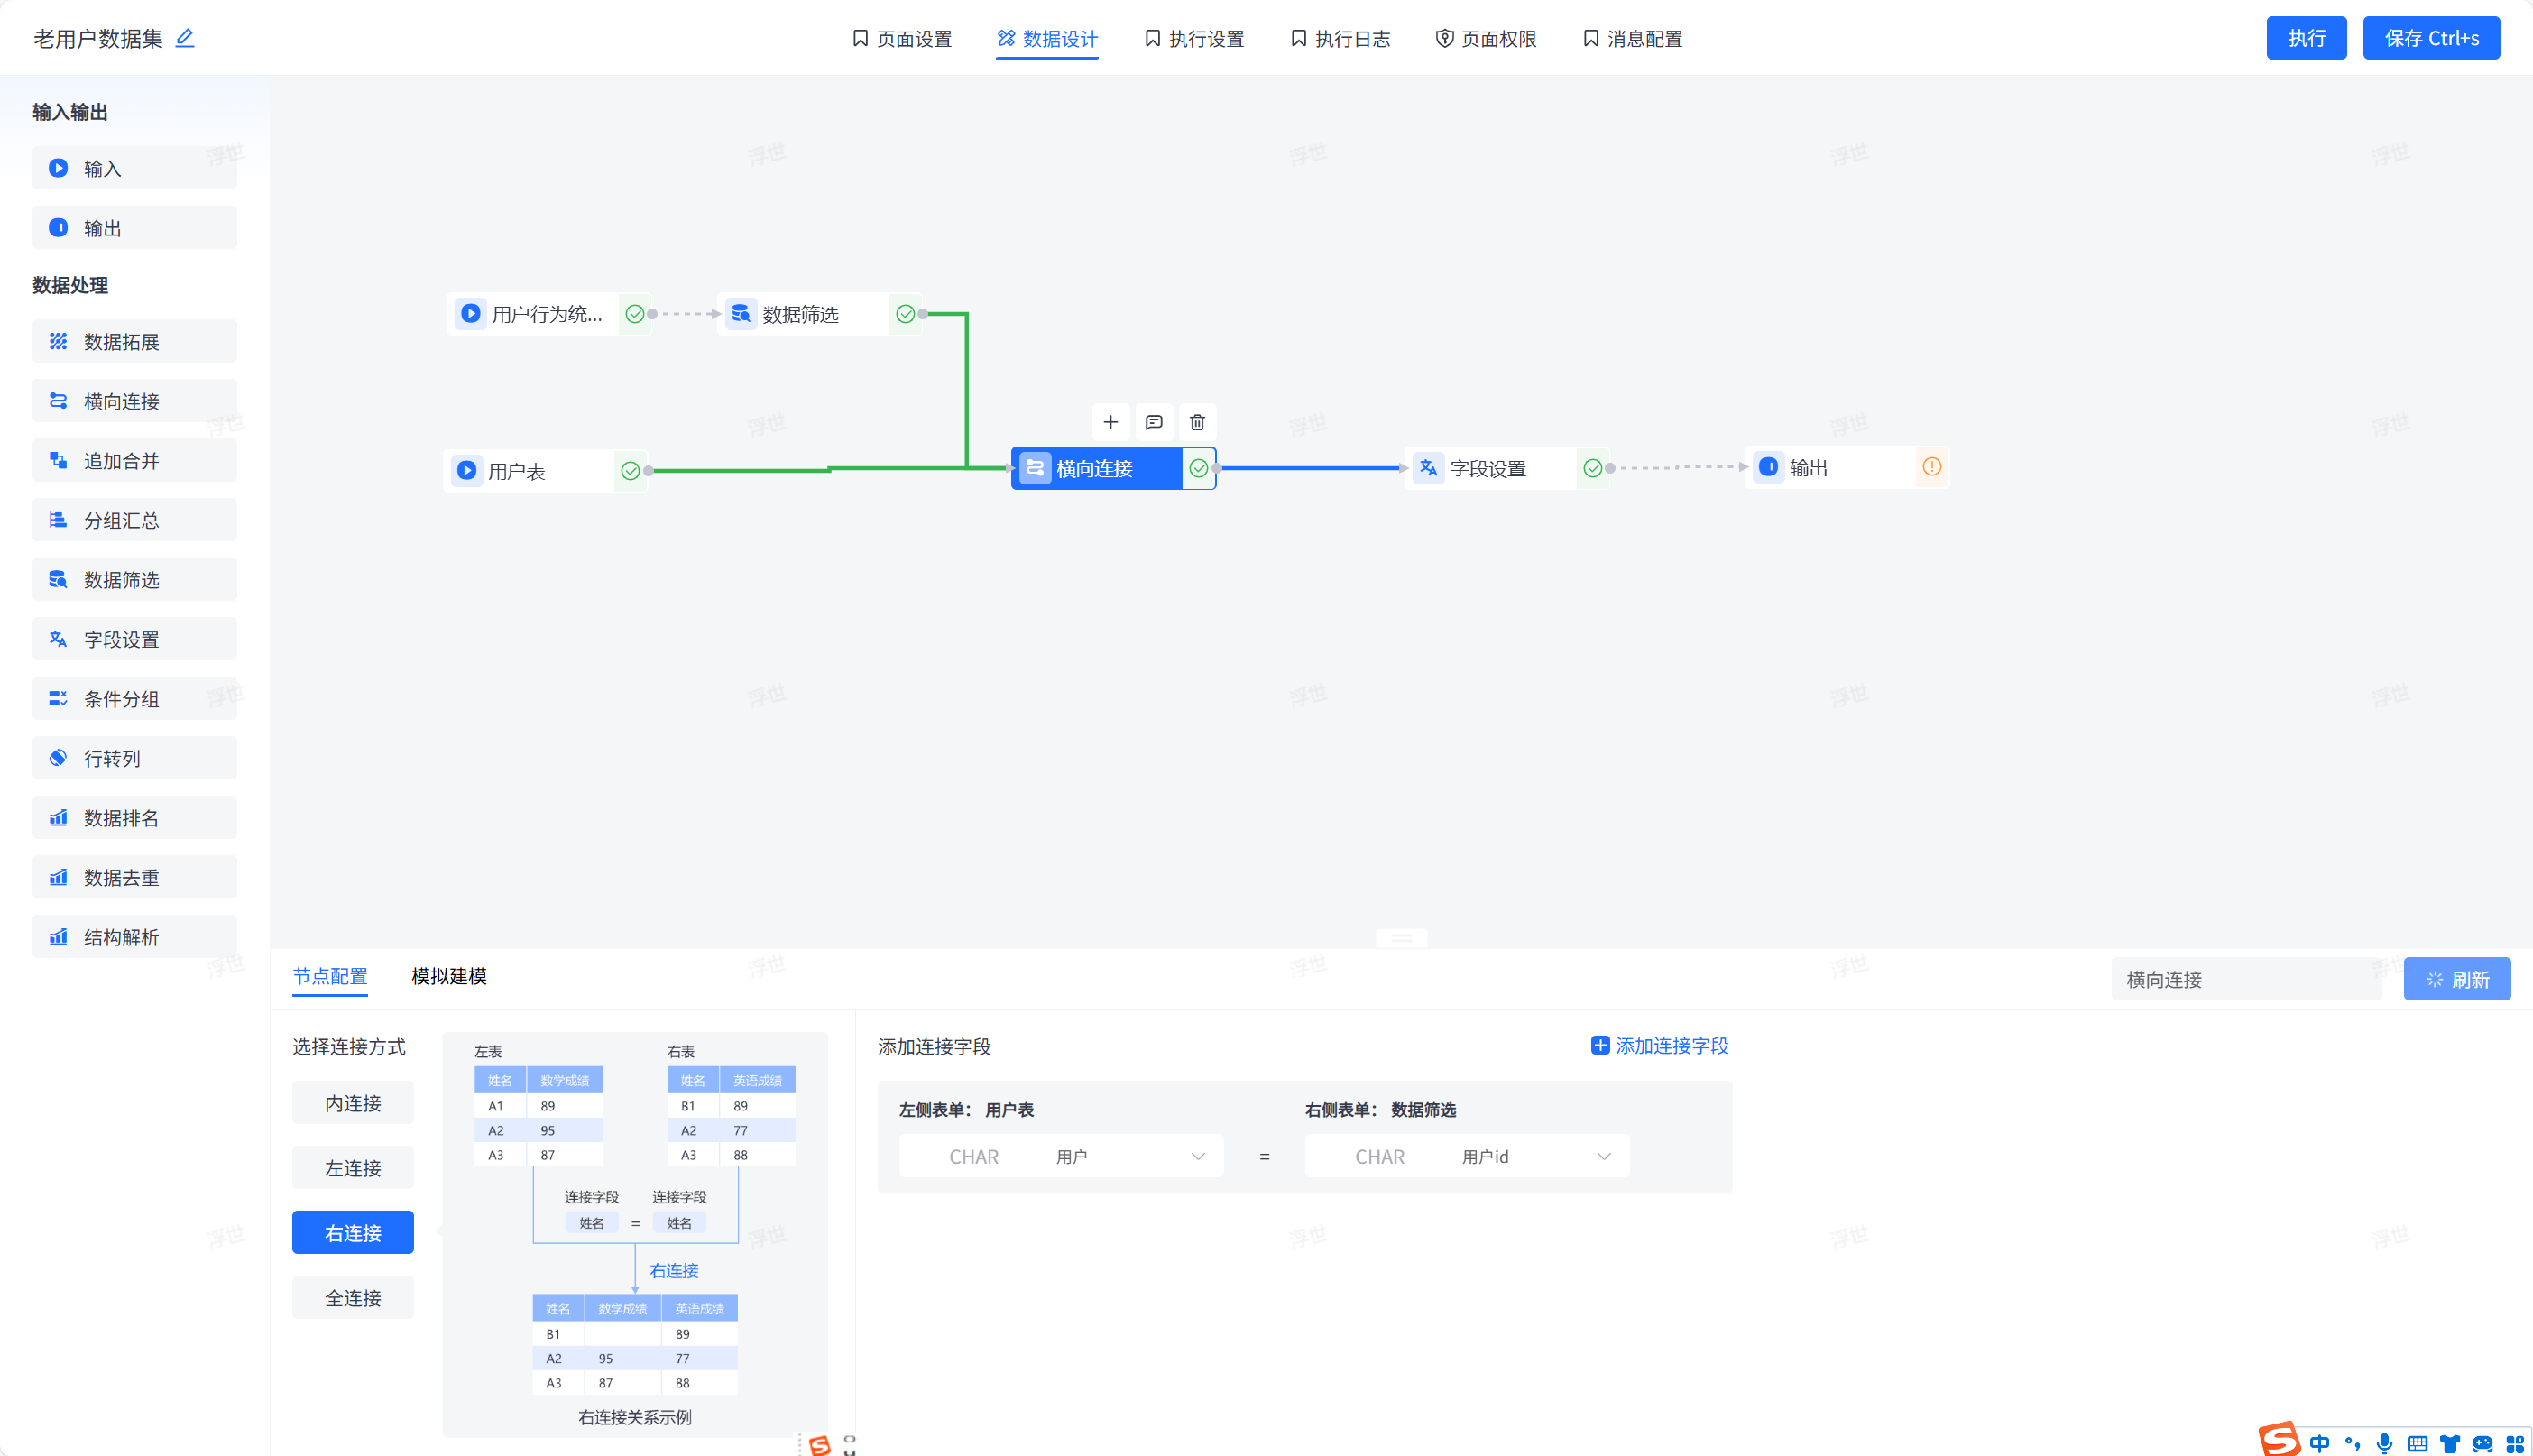Click the comment icon above 横向连接 node
This screenshot has height=1456, width=2533.
[1154, 422]
